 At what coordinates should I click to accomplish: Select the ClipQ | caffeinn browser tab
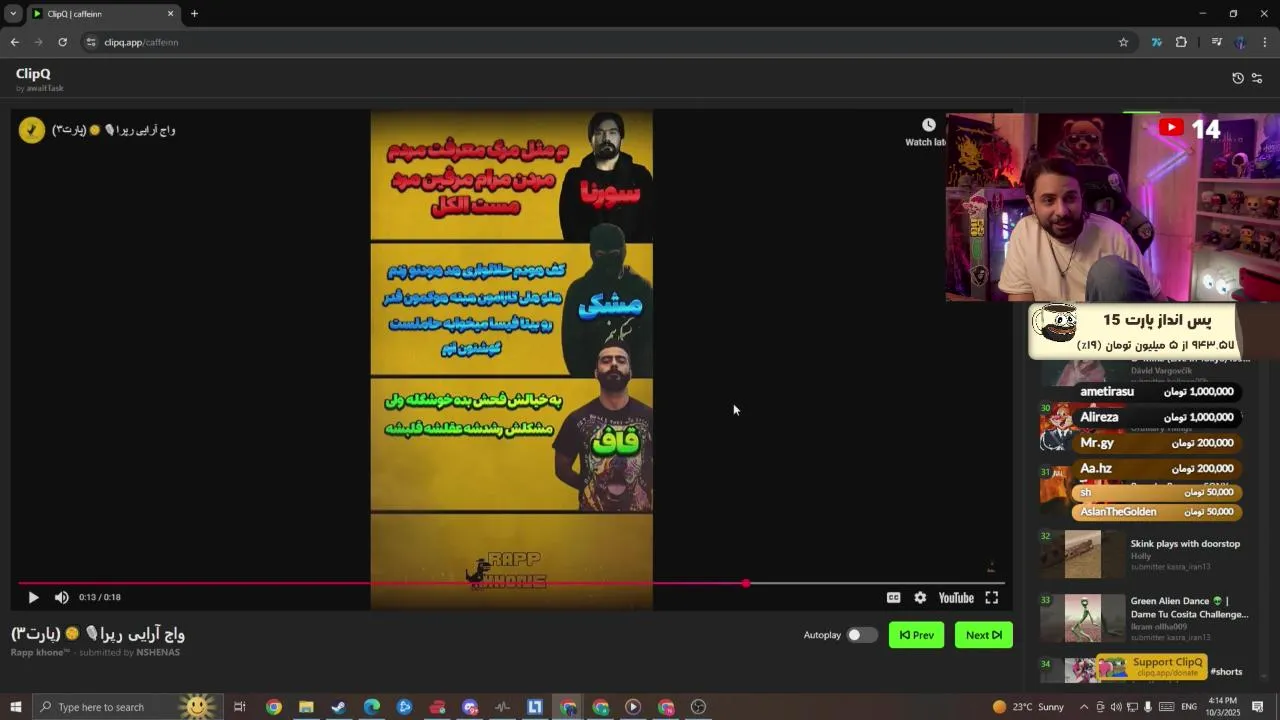[x=103, y=14]
